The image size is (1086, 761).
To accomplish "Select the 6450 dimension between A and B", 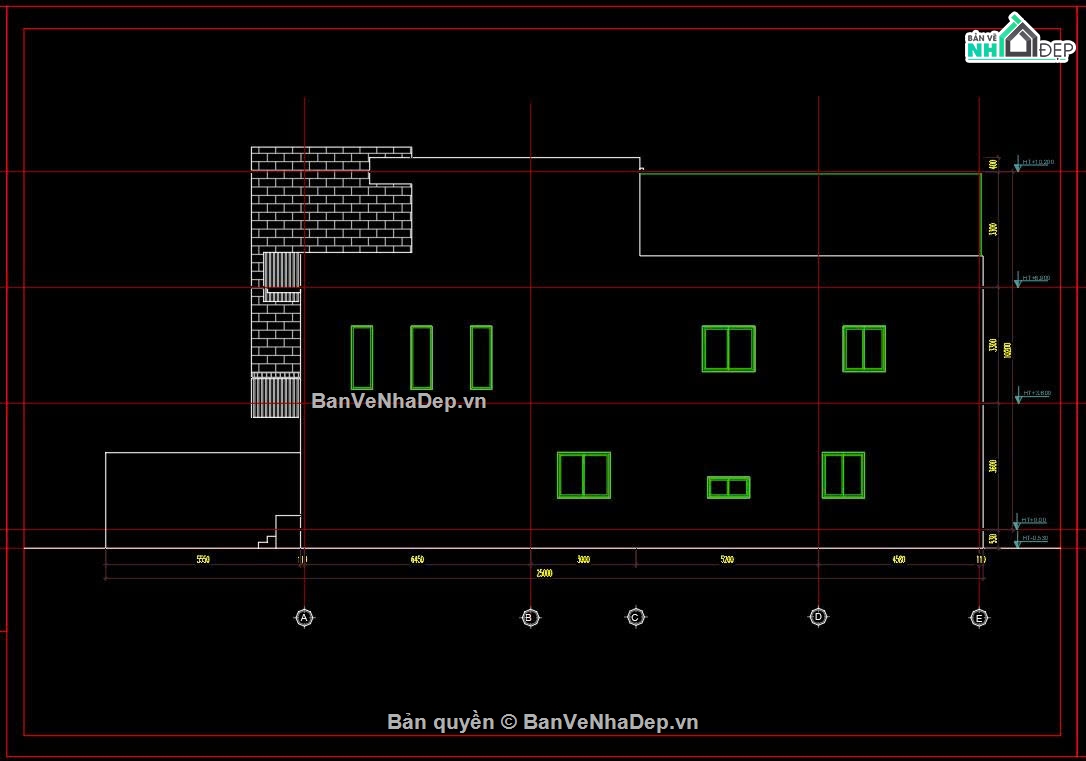I will (417, 559).
